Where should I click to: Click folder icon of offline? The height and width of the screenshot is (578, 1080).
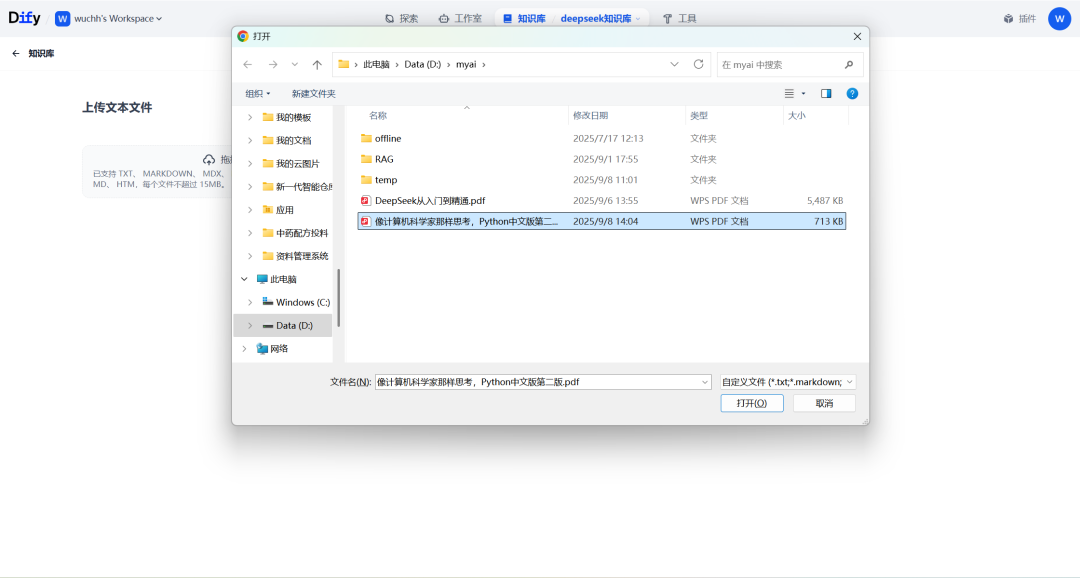click(x=366, y=138)
